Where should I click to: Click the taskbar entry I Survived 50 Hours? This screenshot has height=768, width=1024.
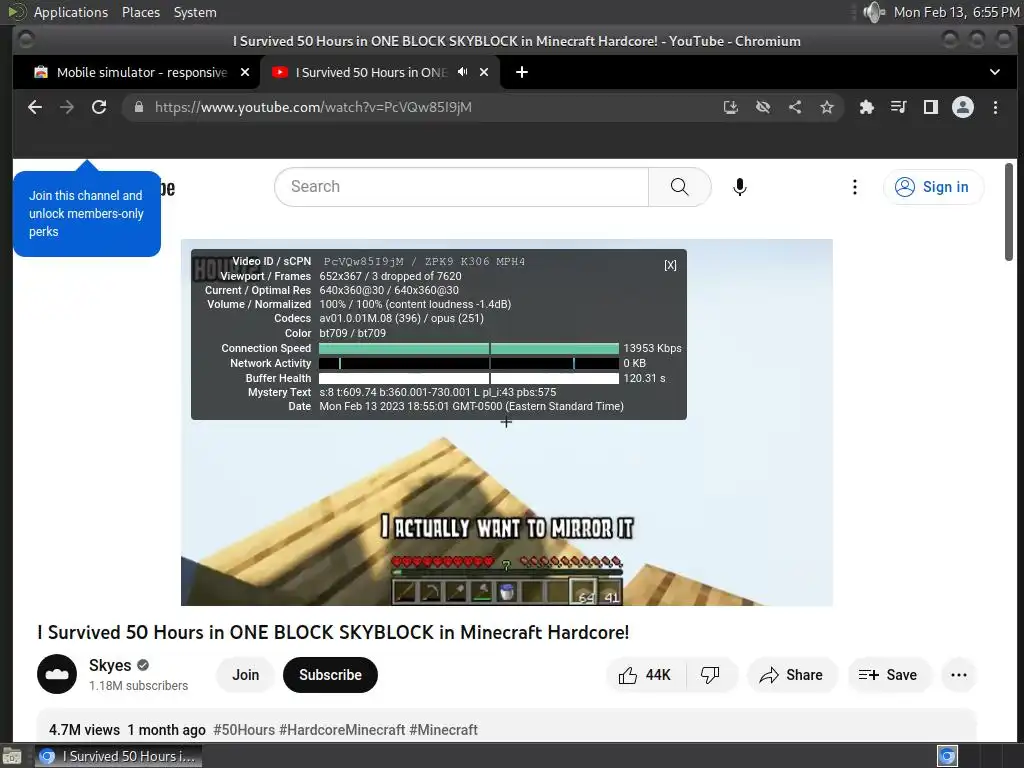click(119, 756)
